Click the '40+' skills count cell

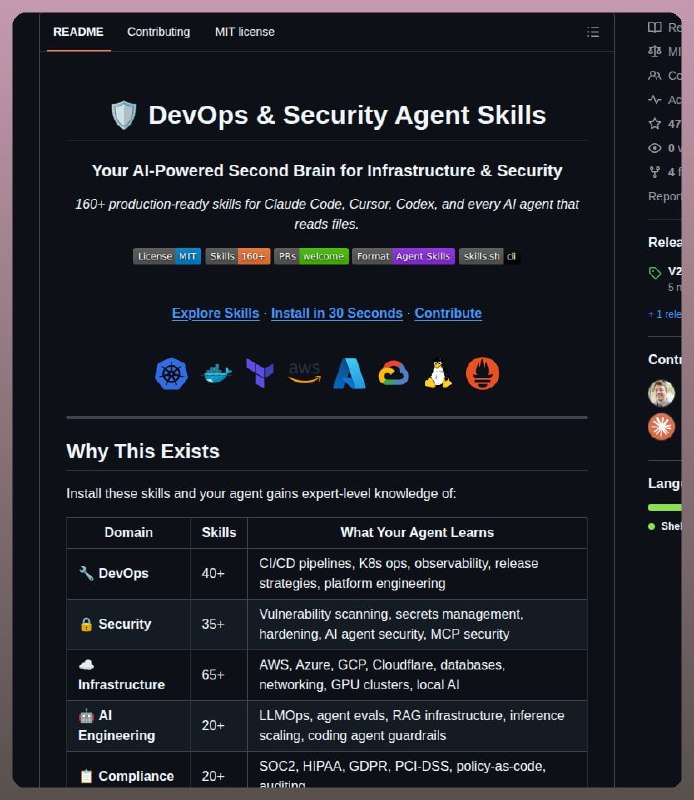[219, 573]
